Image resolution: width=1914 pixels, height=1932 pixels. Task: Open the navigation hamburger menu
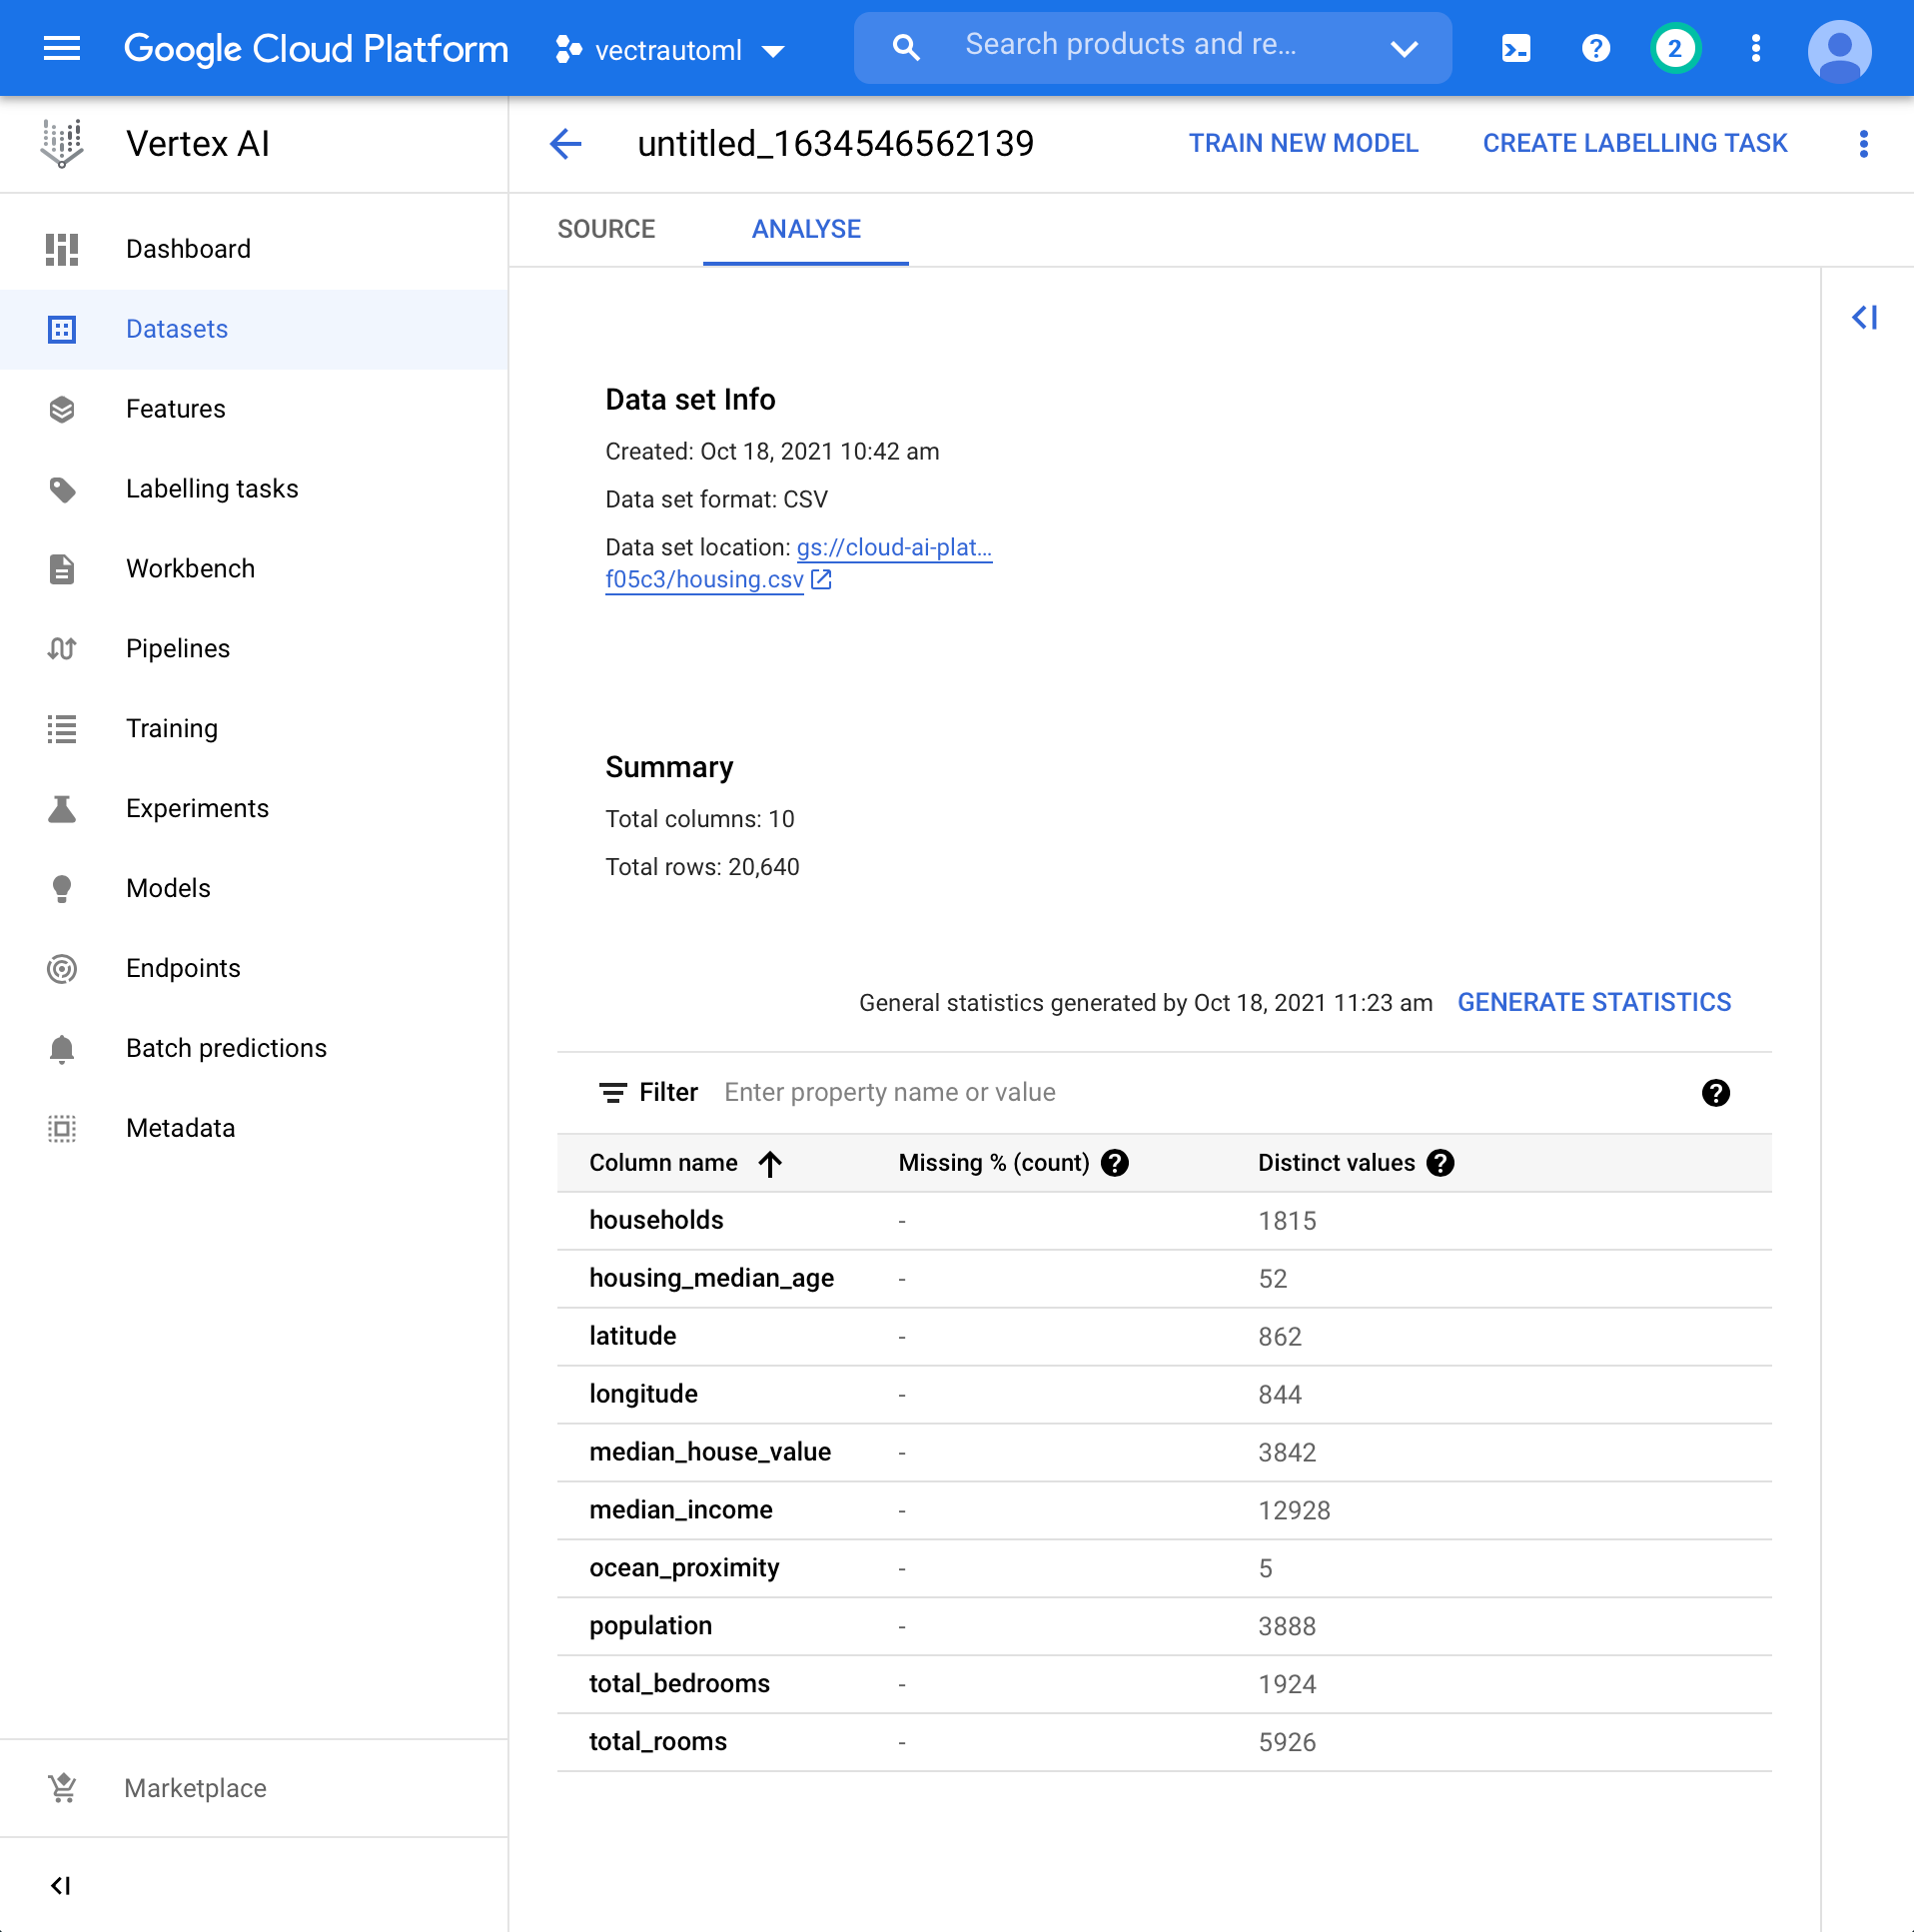(x=61, y=48)
